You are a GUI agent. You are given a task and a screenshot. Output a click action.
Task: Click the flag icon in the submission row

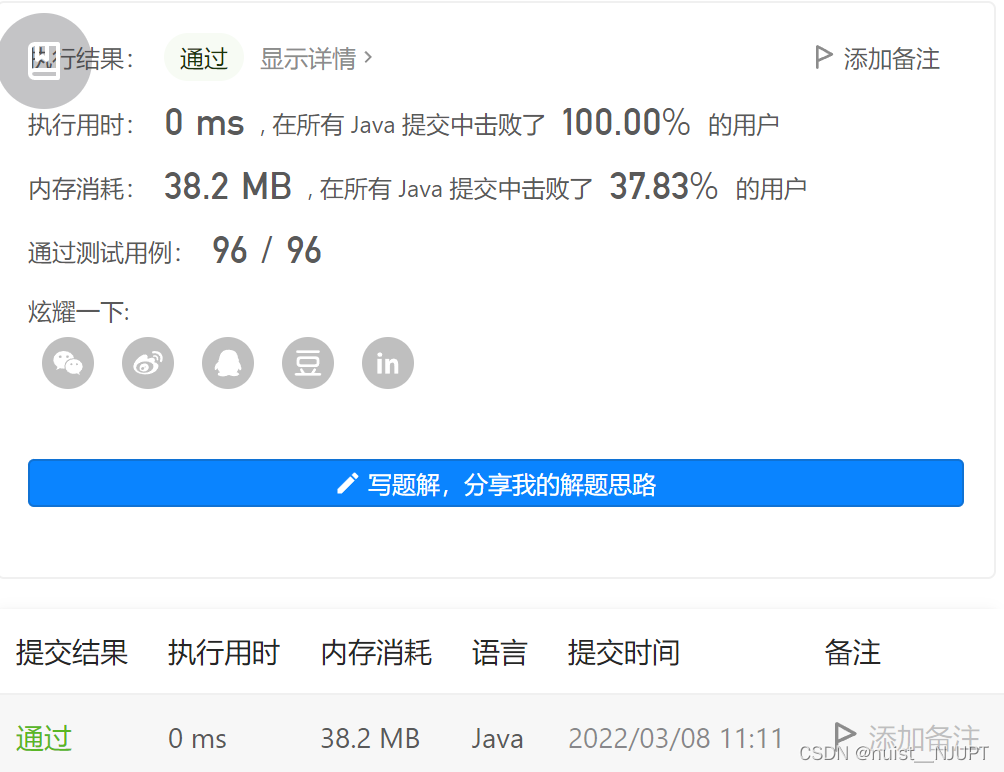(x=843, y=733)
